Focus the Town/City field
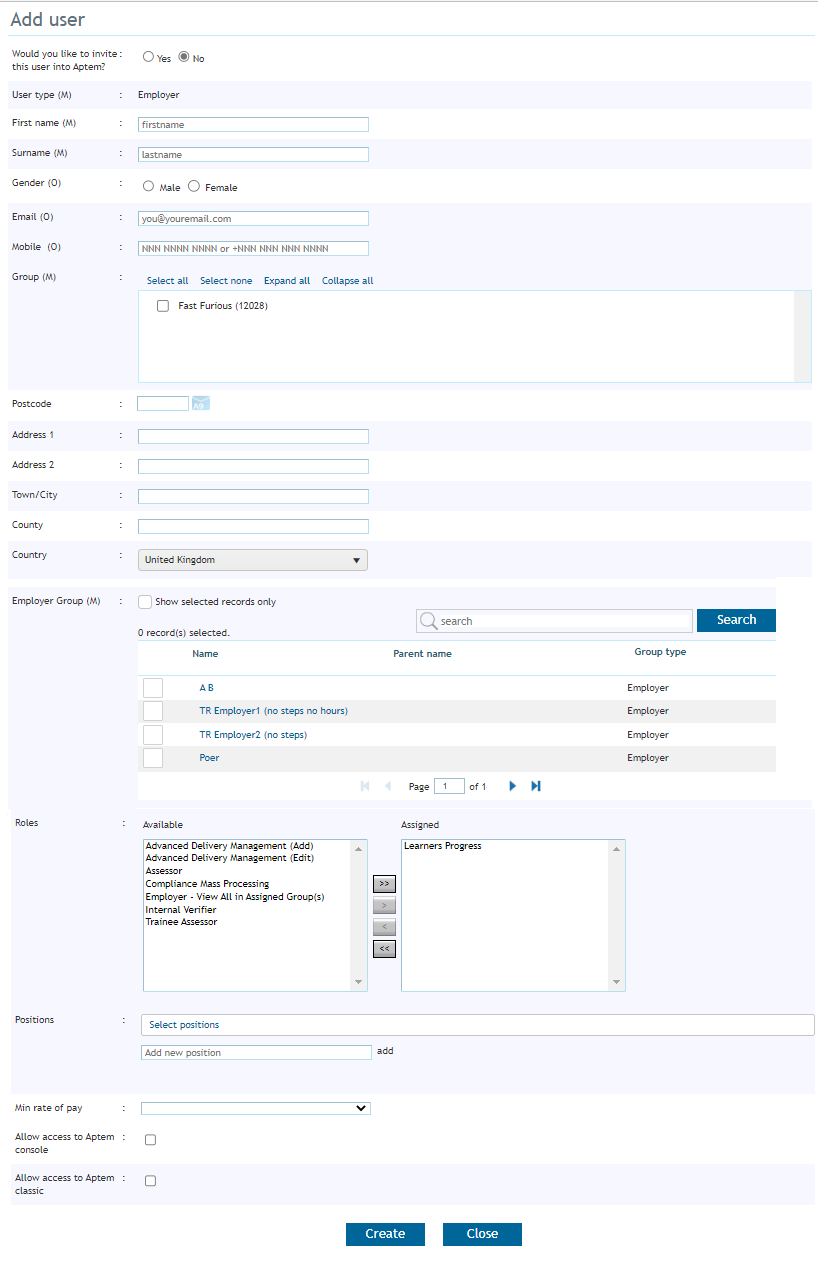 (253, 496)
